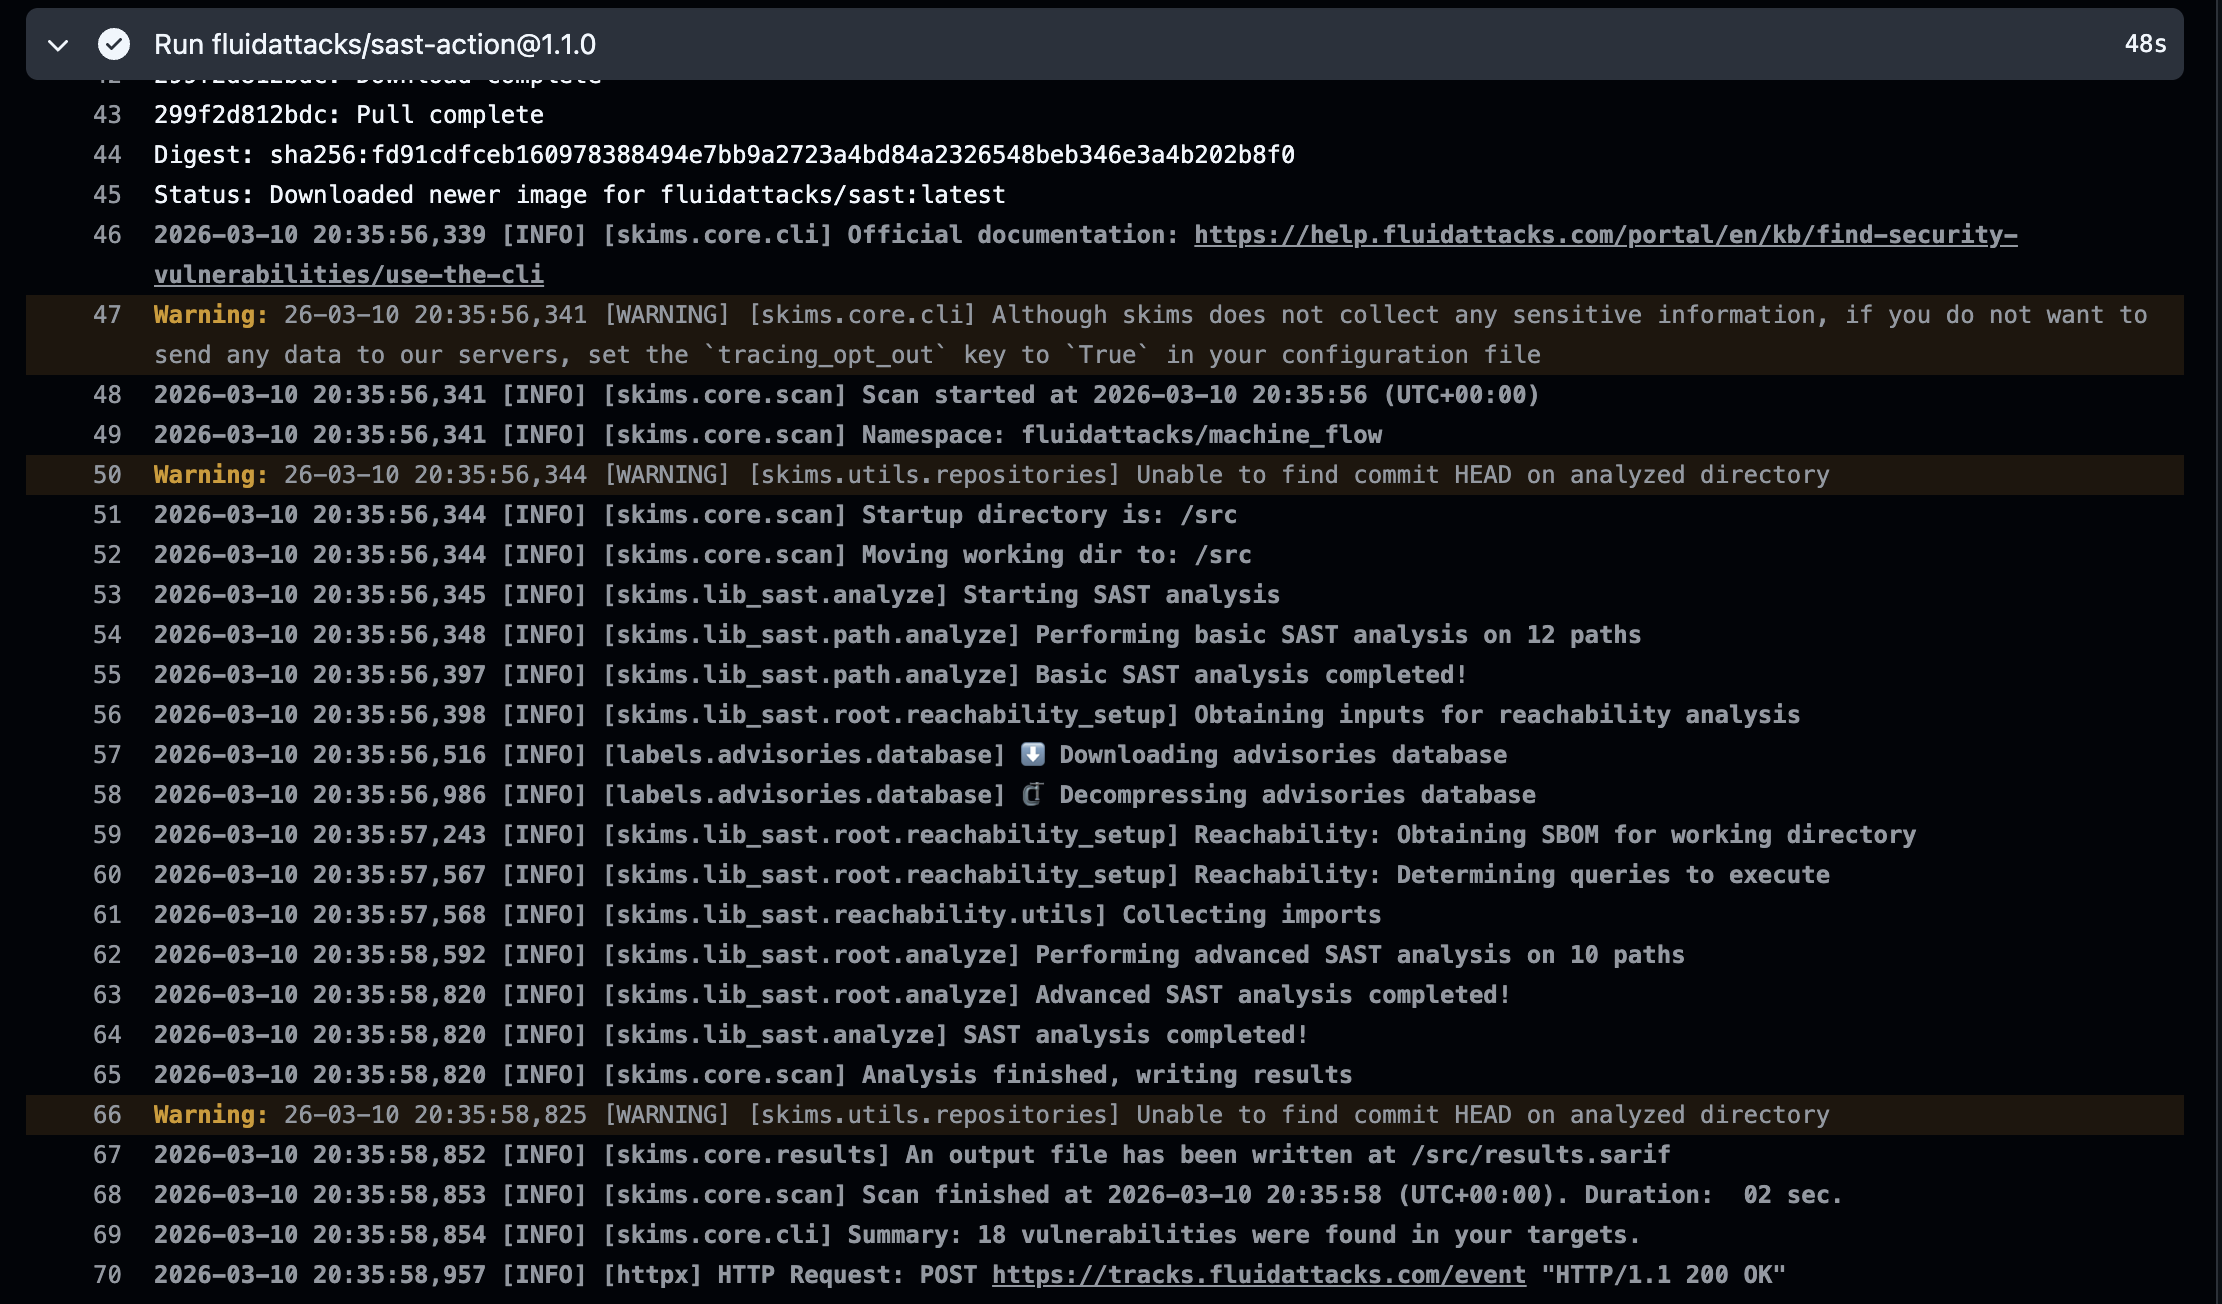
Task: Select line 48 where the scan started
Action: (x=107, y=394)
